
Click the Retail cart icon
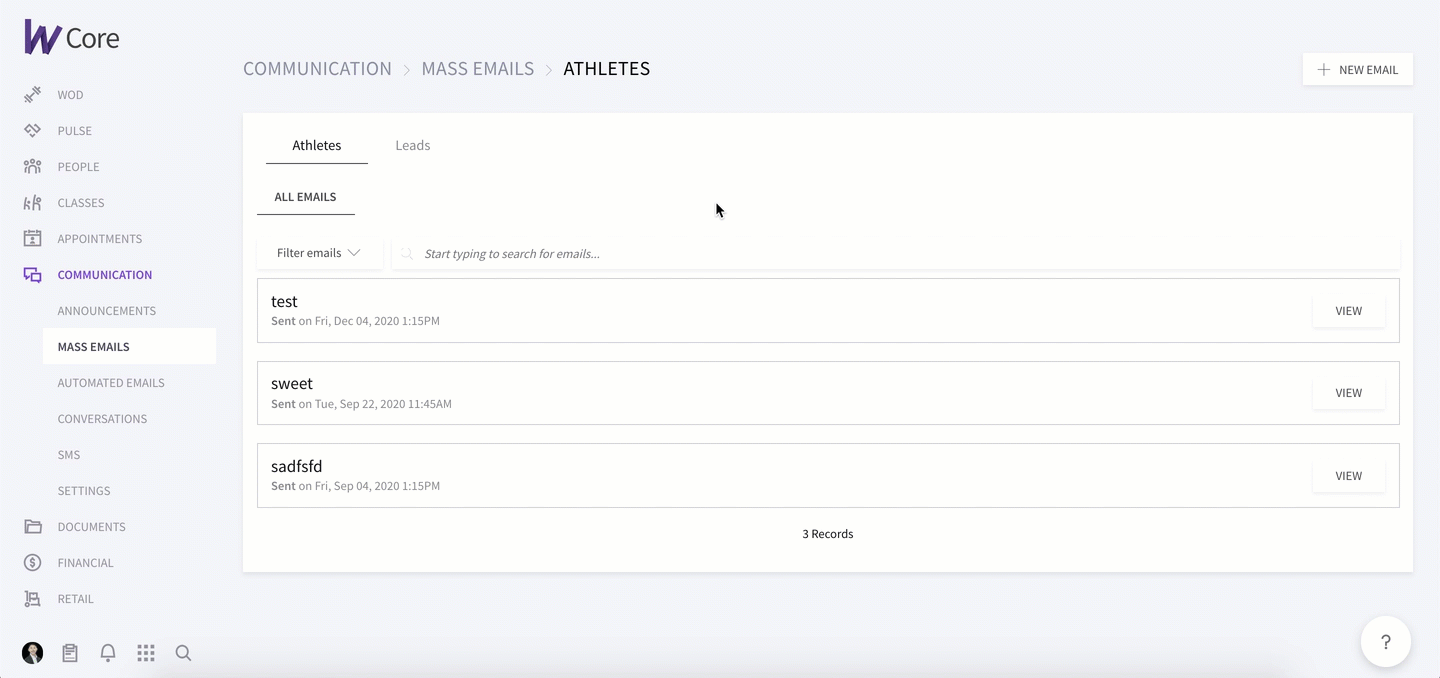pos(33,598)
